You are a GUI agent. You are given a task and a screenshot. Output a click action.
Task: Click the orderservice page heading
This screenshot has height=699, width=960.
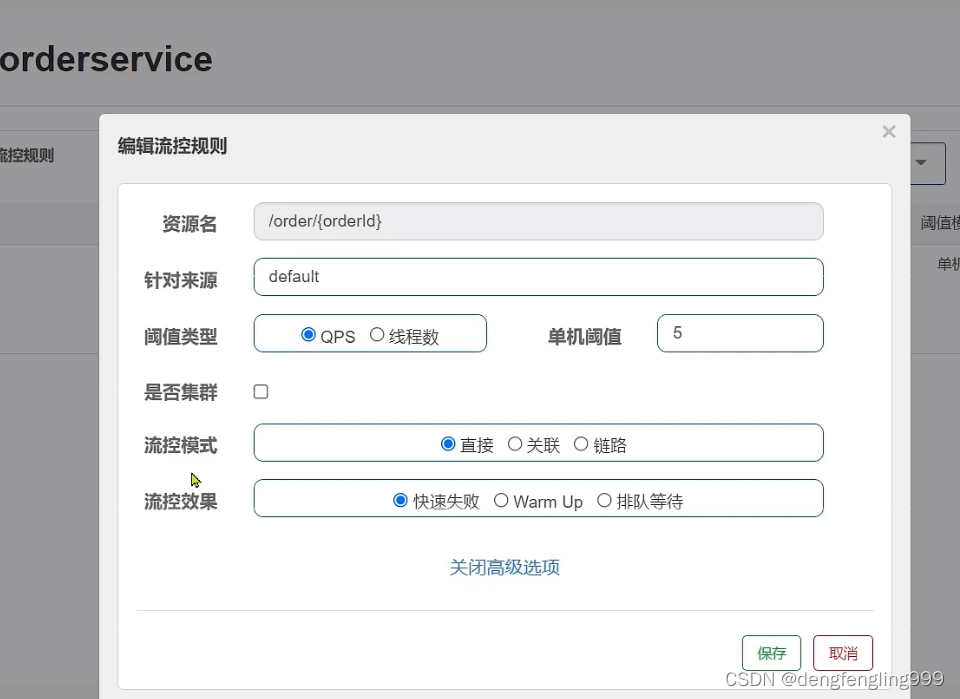(105, 59)
